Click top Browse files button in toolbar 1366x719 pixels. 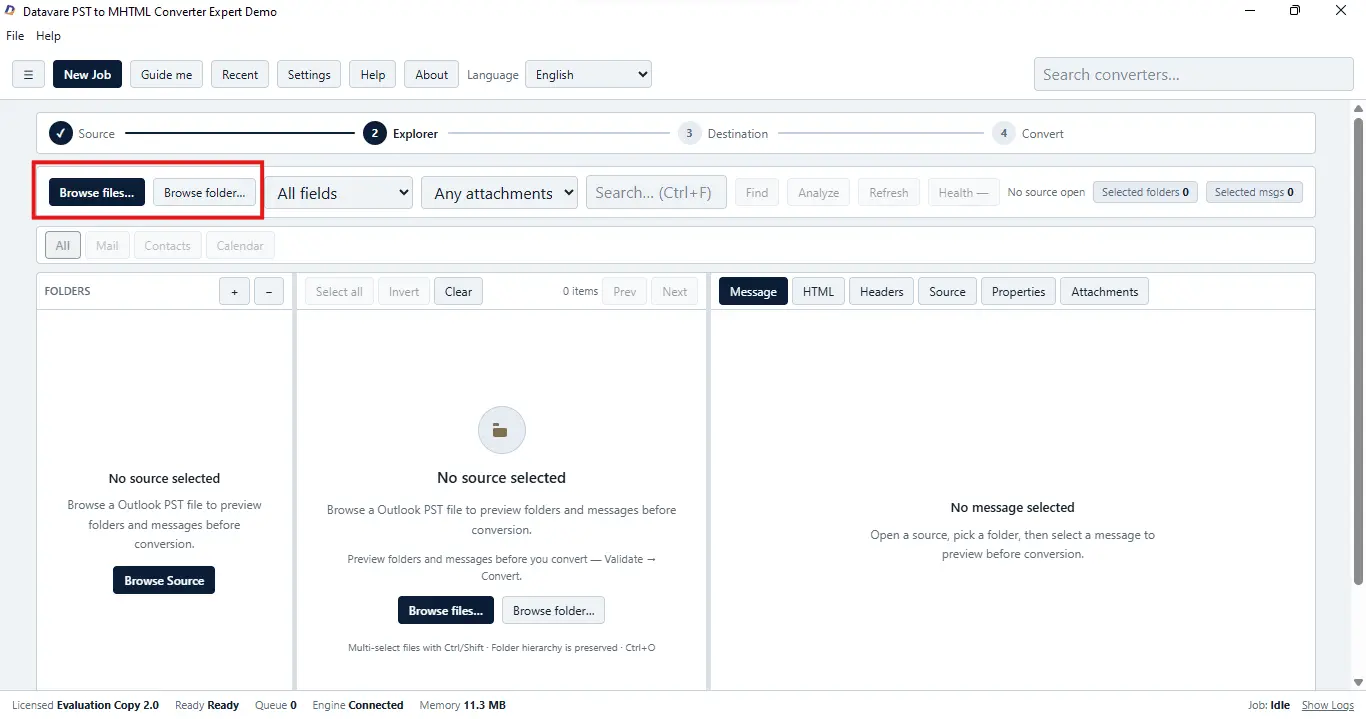(x=97, y=192)
